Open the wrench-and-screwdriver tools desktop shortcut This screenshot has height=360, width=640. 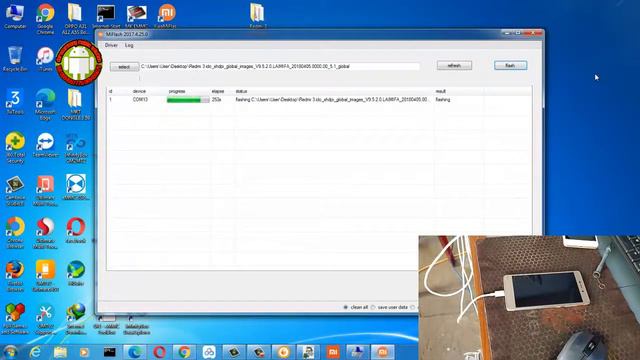click(x=45, y=319)
